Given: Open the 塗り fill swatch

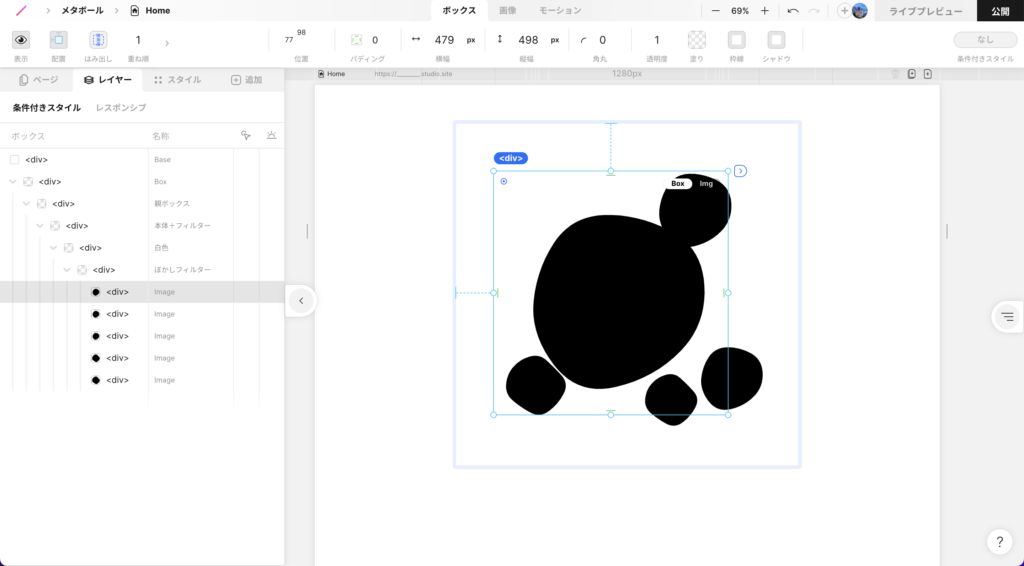Looking at the screenshot, I should point(697,40).
